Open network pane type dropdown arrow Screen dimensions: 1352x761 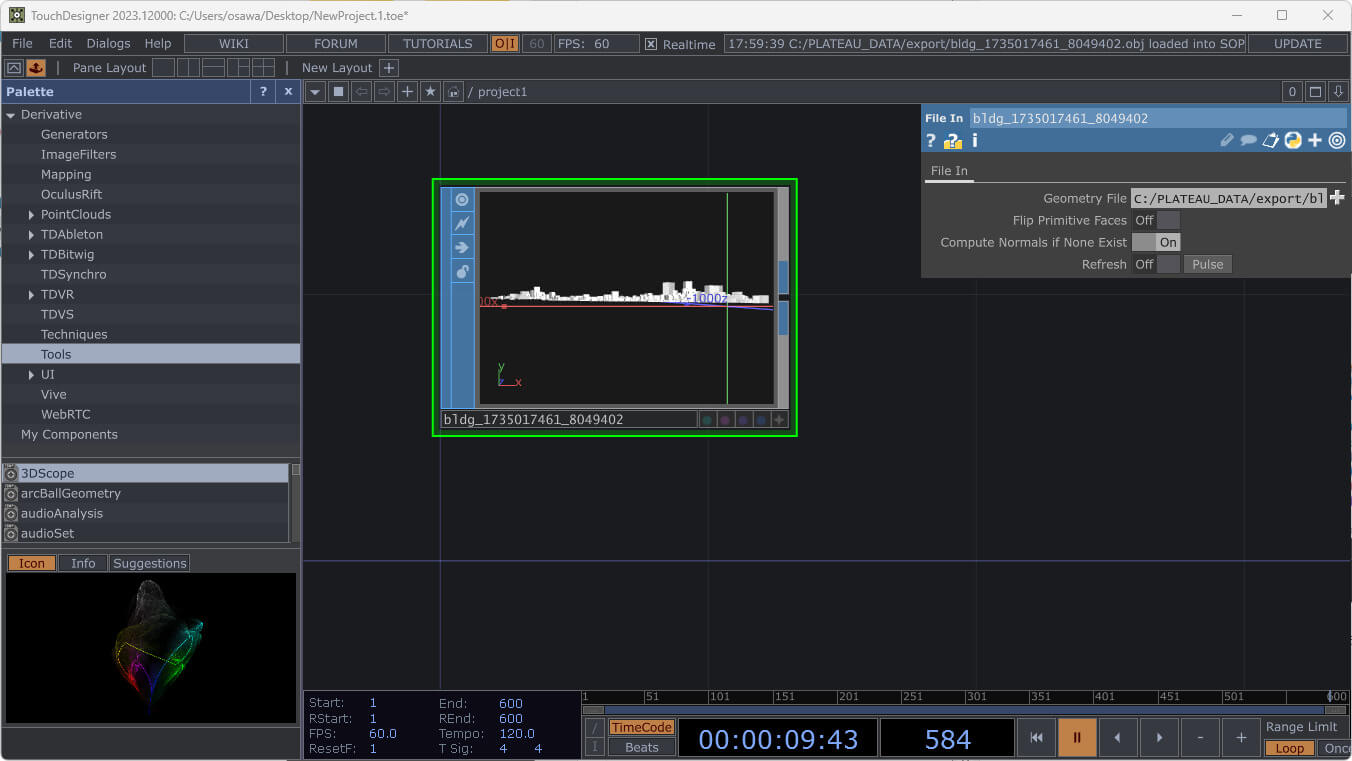pos(315,92)
